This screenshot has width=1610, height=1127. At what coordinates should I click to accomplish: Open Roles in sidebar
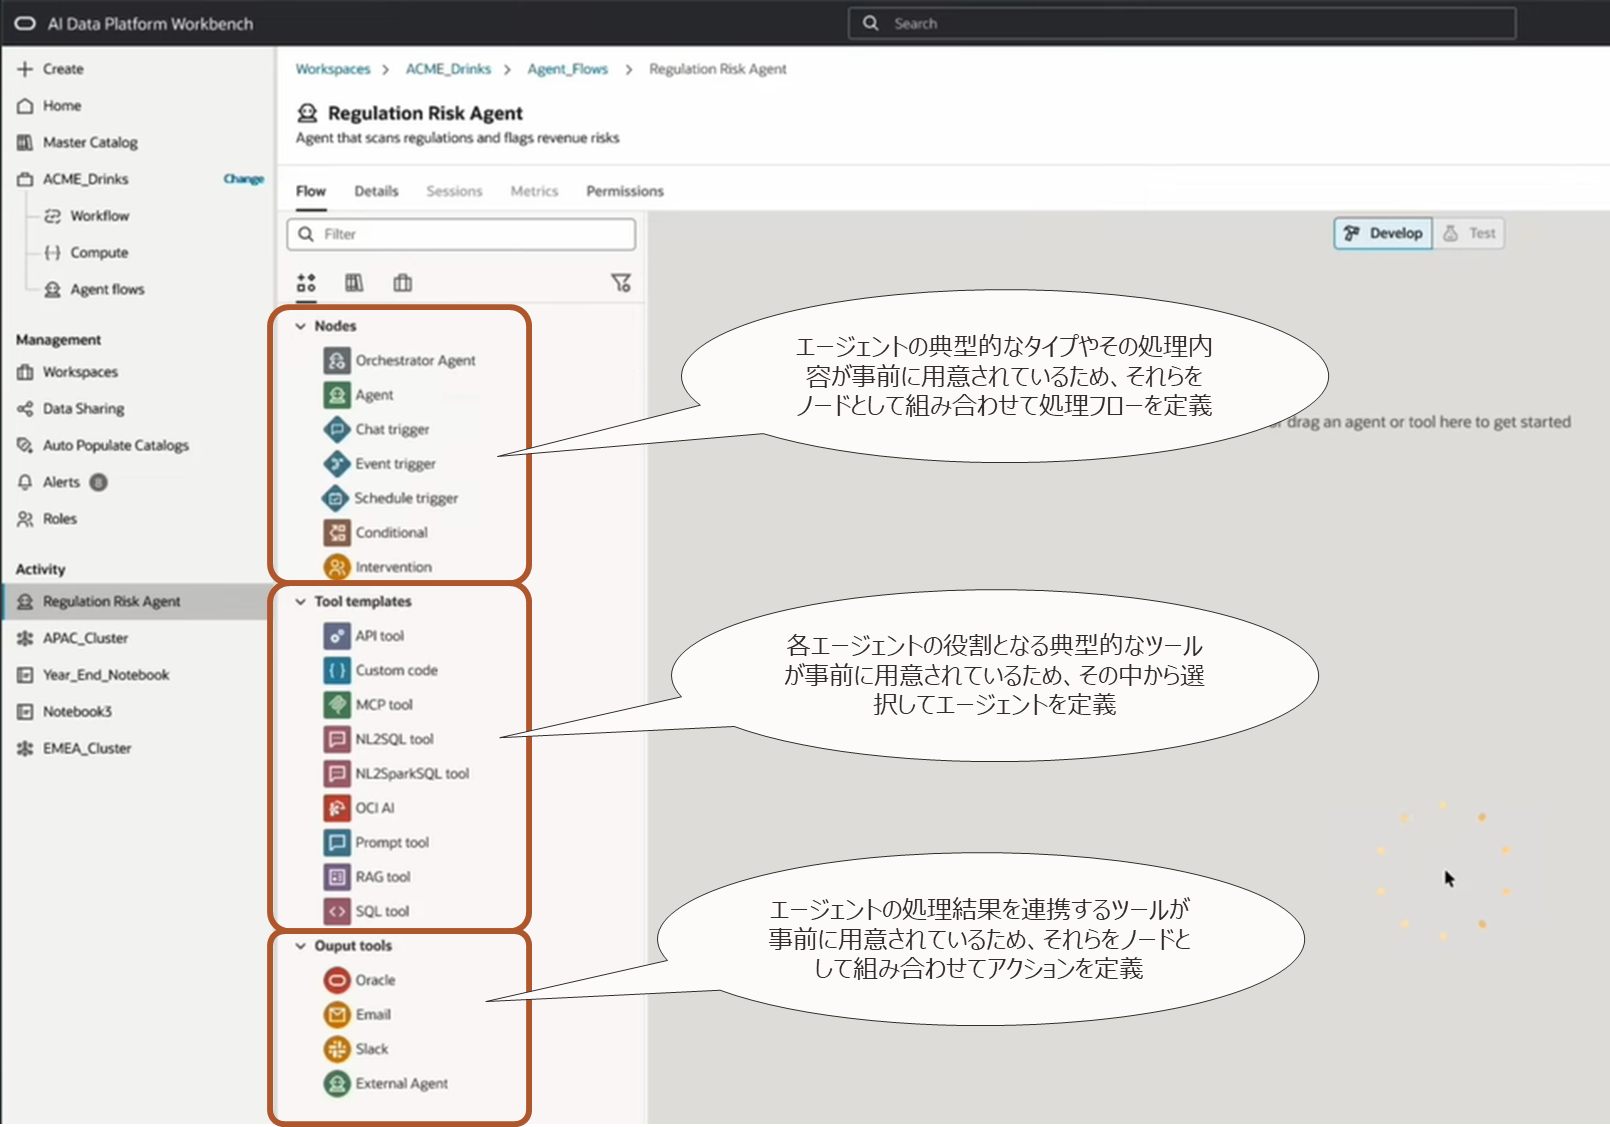47,519
